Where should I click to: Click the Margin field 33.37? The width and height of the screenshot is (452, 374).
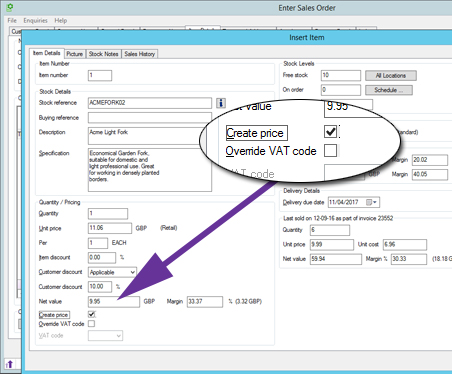tap(205, 302)
